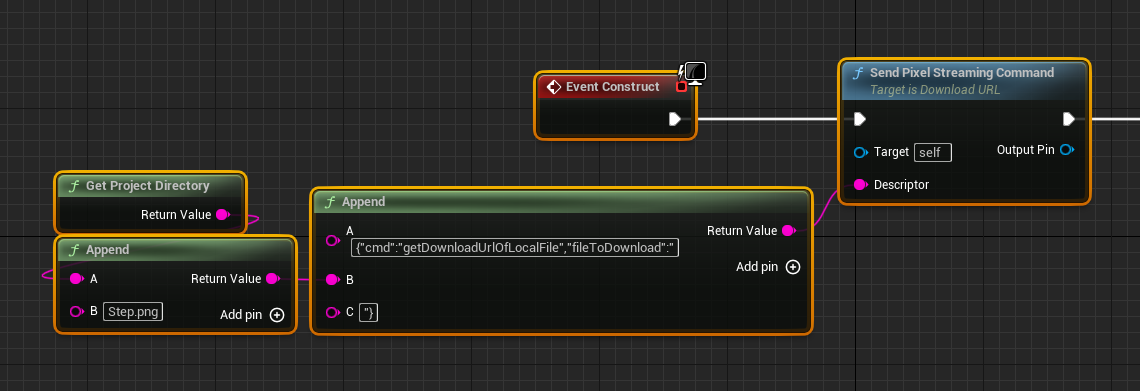The image size is (1140, 391).
Task: Click the Descriptor string input pin
Action: click(861, 185)
